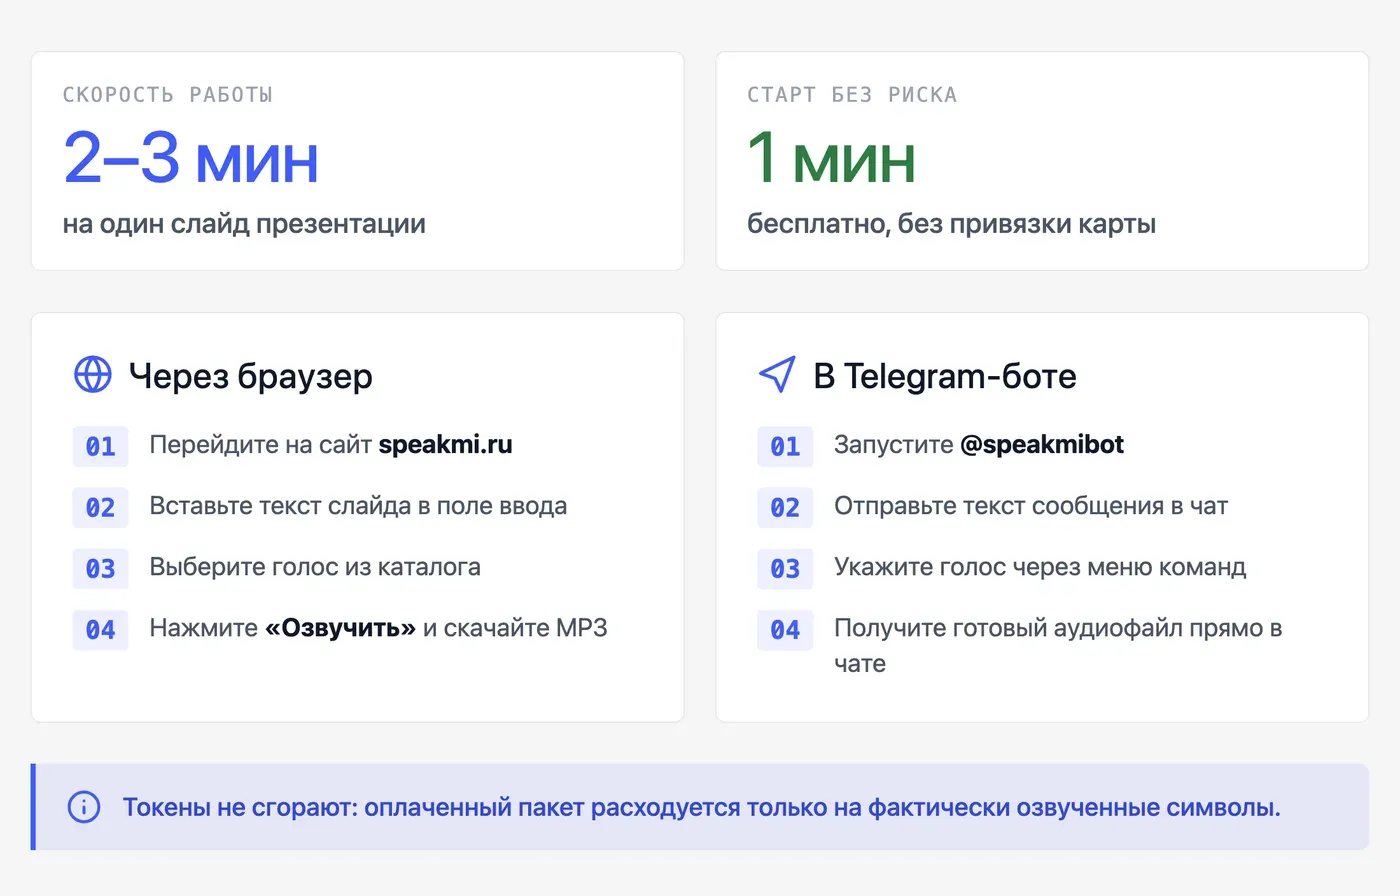This screenshot has width=1400, height=896.
Task: Click text Вставьте текст слайда в поле ввода
Action: point(358,506)
